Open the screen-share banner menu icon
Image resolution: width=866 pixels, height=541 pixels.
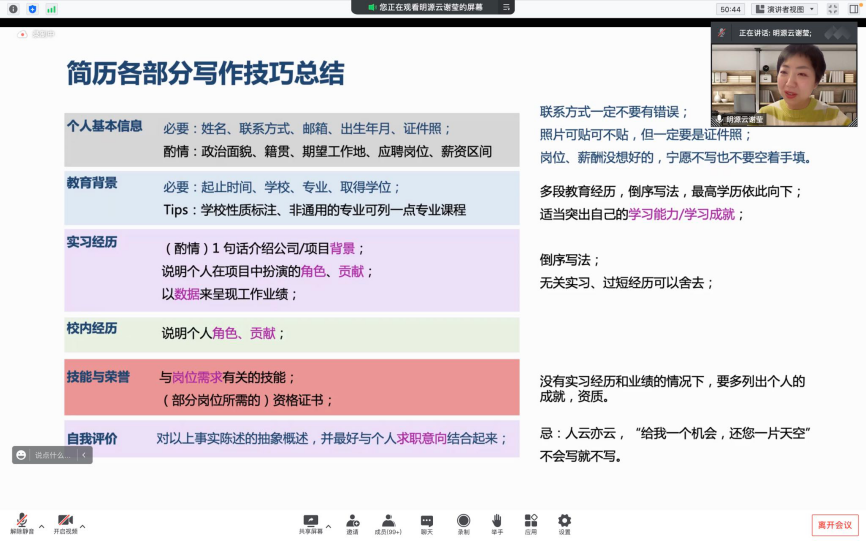click(x=506, y=7)
